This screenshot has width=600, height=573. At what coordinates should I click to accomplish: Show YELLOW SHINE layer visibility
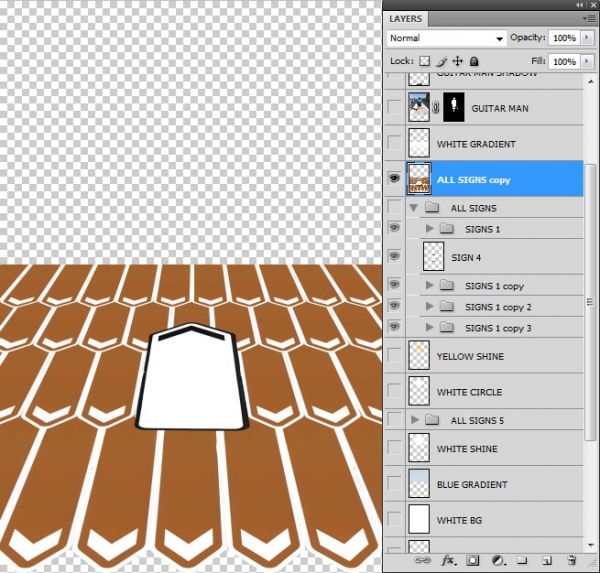pos(394,355)
